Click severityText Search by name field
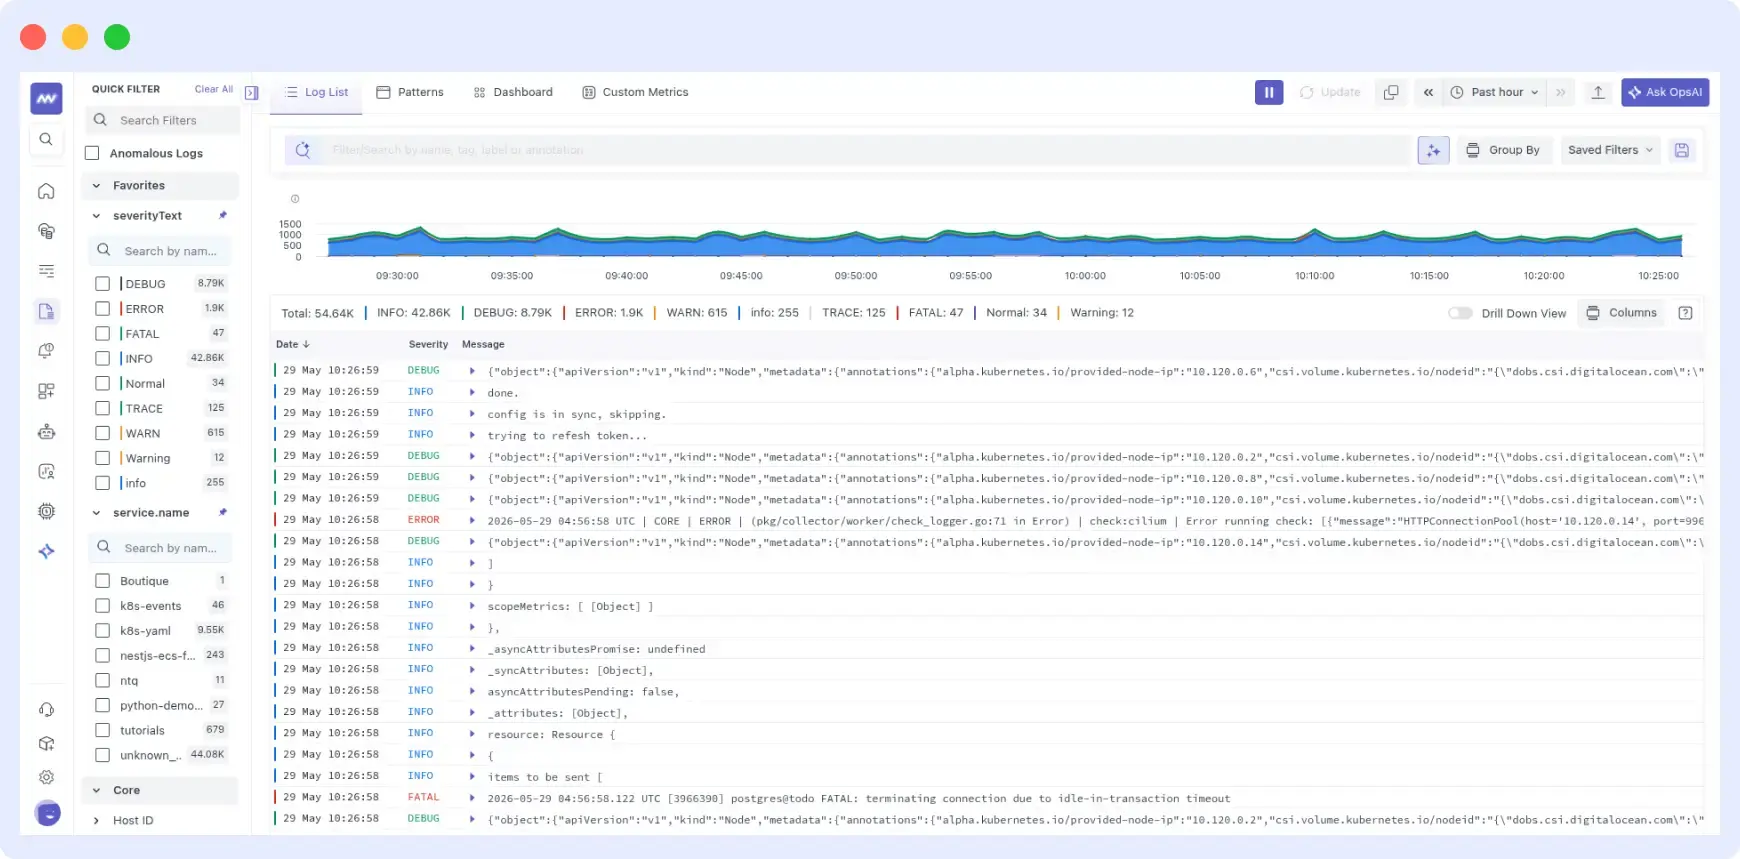Viewport: 1740px width, 859px height. coord(160,251)
